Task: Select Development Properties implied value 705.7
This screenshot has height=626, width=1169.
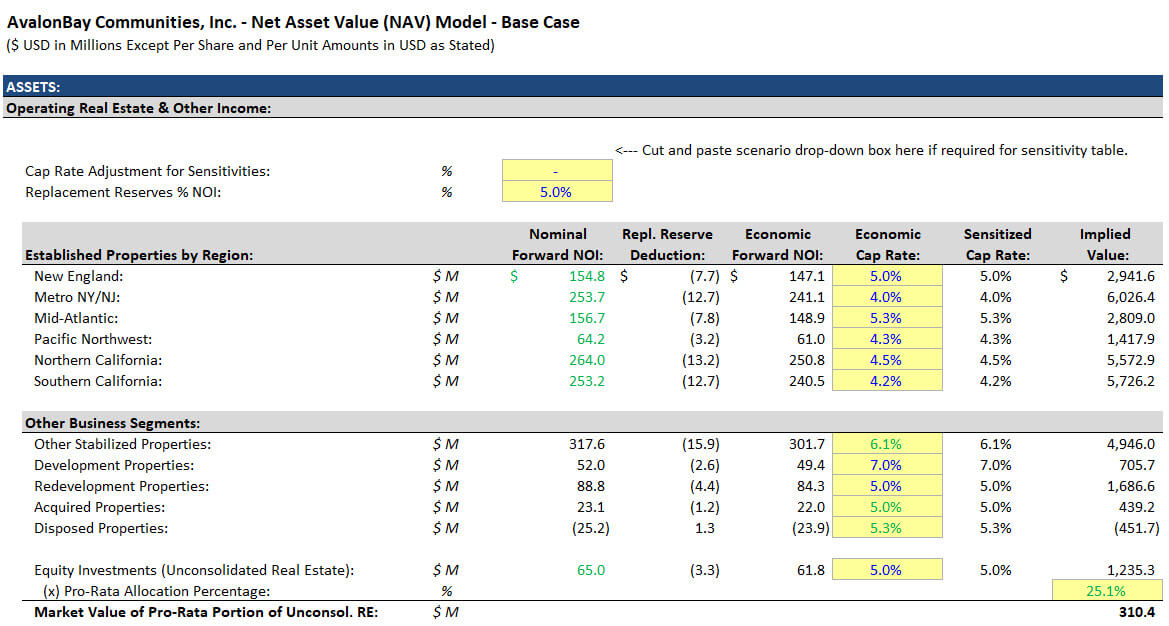Action: [x=1137, y=464]
